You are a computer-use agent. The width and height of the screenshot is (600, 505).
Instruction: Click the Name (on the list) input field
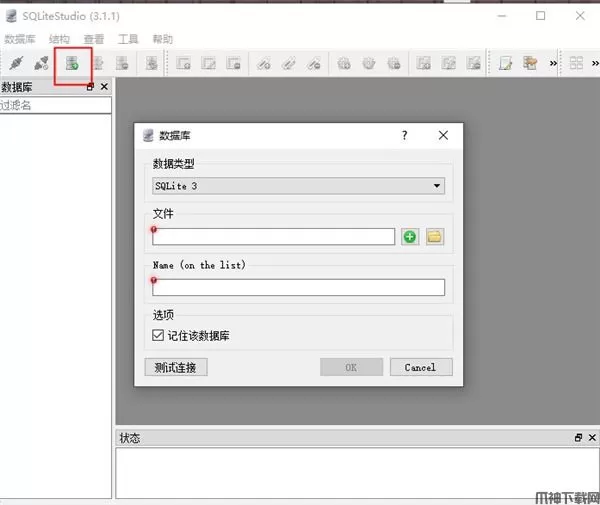[x=298, y=287]
